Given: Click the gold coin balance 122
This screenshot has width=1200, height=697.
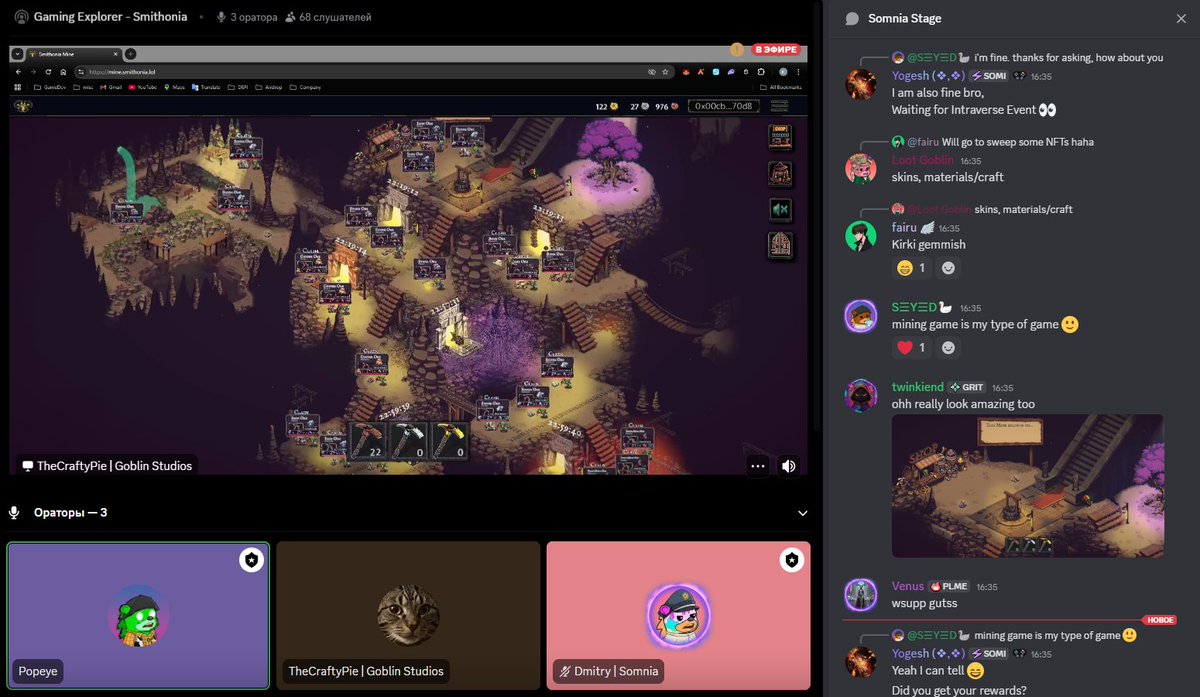Looking at the screenshot, I should click(606, 105).
